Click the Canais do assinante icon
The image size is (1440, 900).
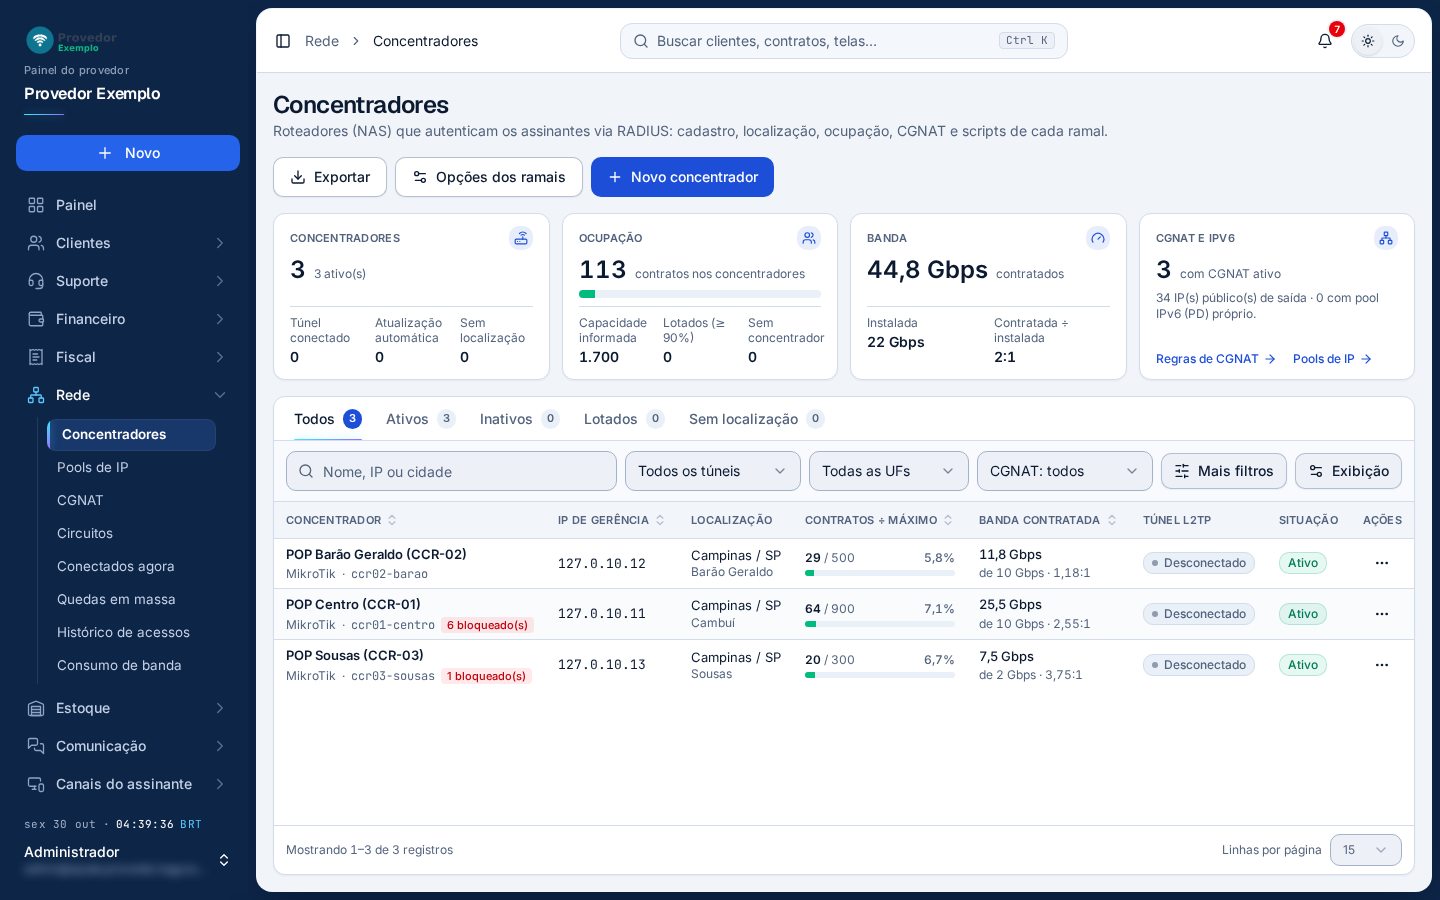[36, 784]
